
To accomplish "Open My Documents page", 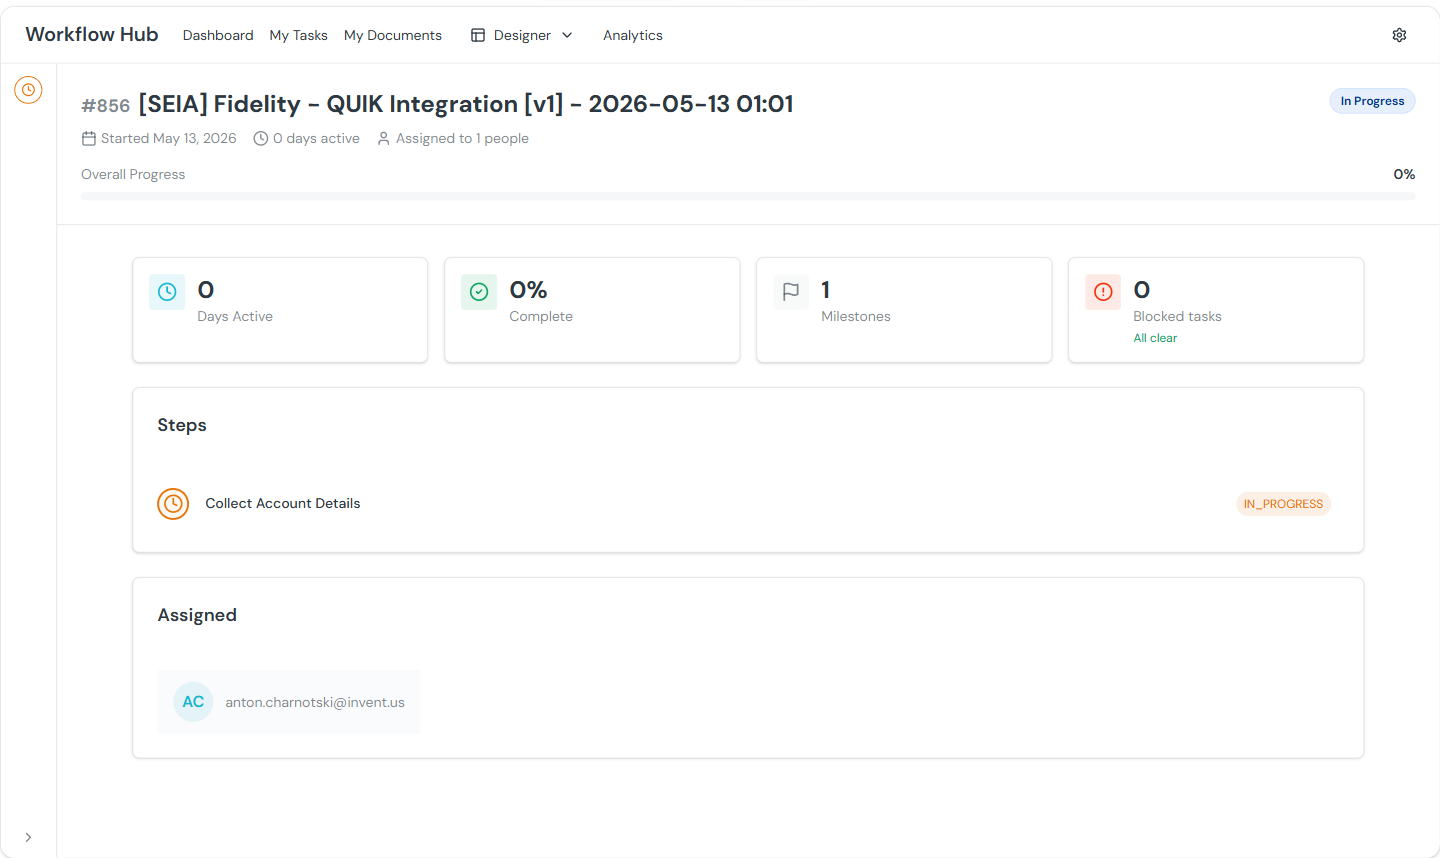I will 393,35.
